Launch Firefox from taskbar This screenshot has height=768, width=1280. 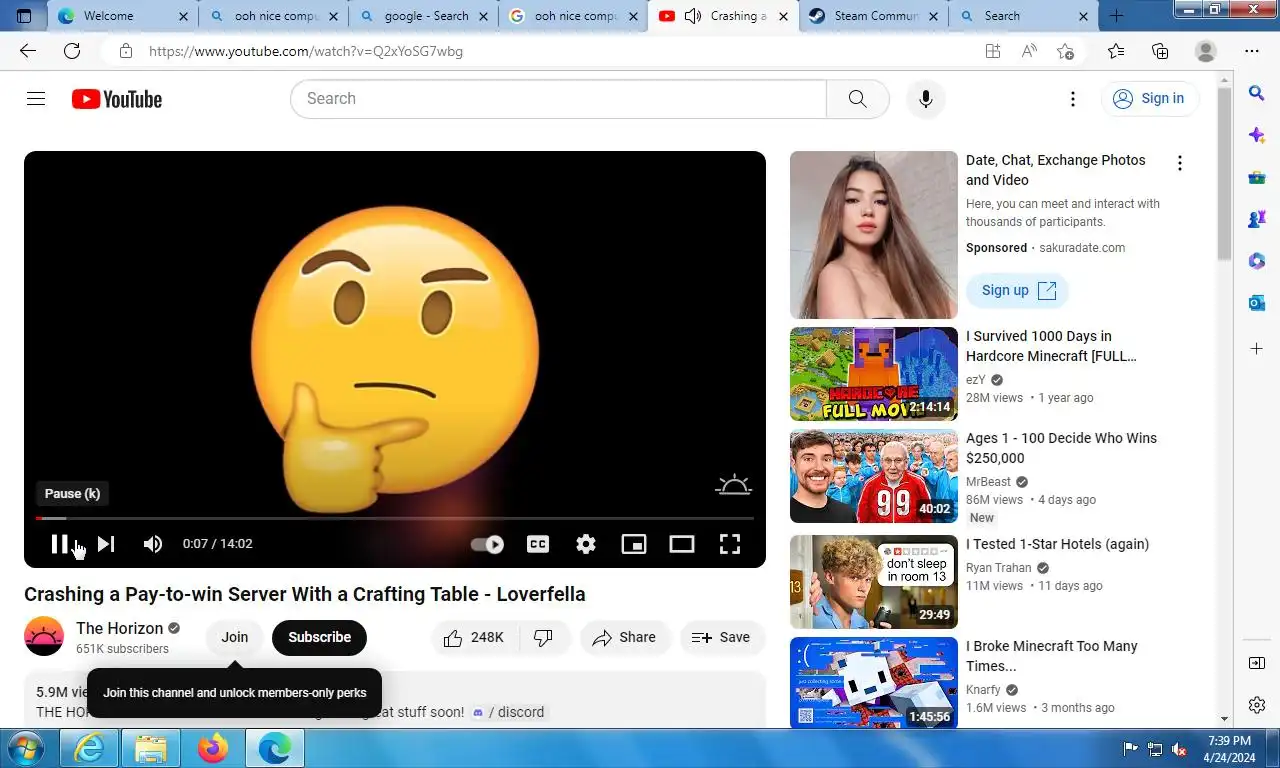tap(212, 748)
